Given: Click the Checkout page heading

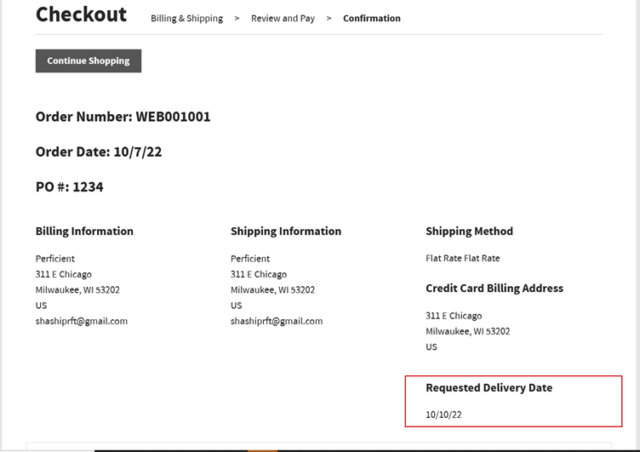Looking at the screenshot, I should tap(81, 14).
